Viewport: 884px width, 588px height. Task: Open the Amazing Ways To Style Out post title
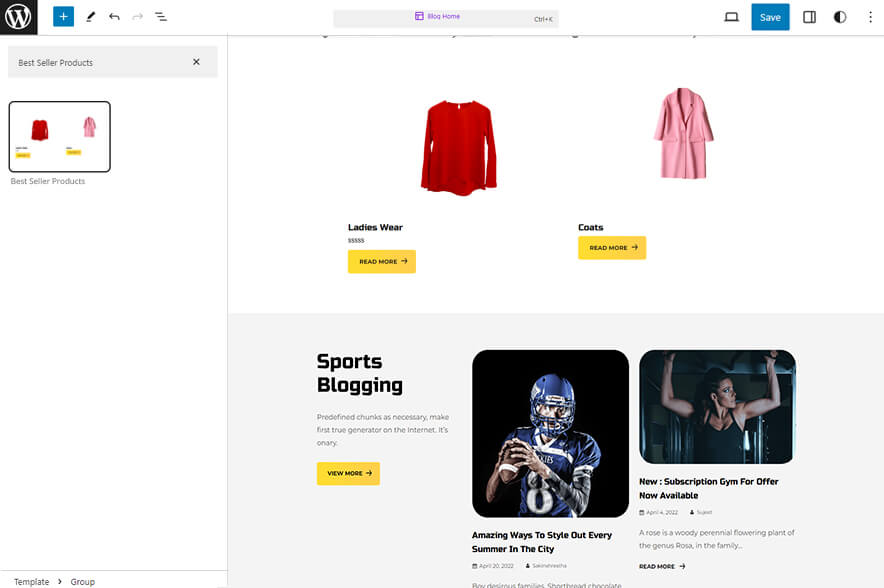pyautogui.click(x=542, y=541)
